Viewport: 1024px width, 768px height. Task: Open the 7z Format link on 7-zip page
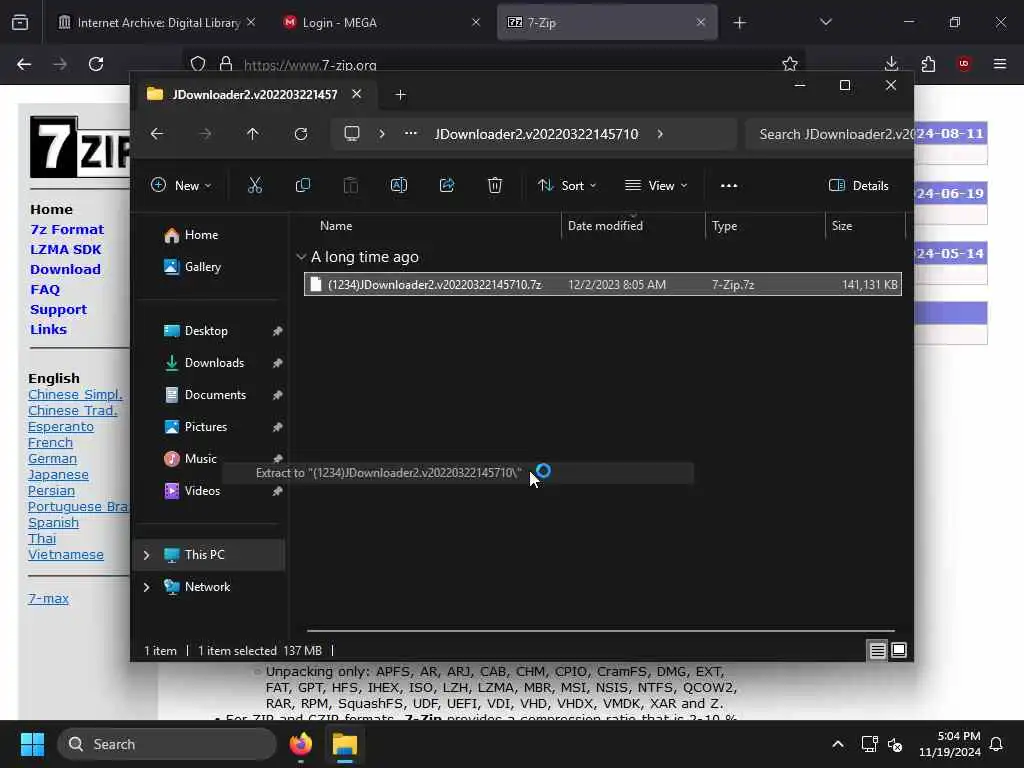pos(67,230)
